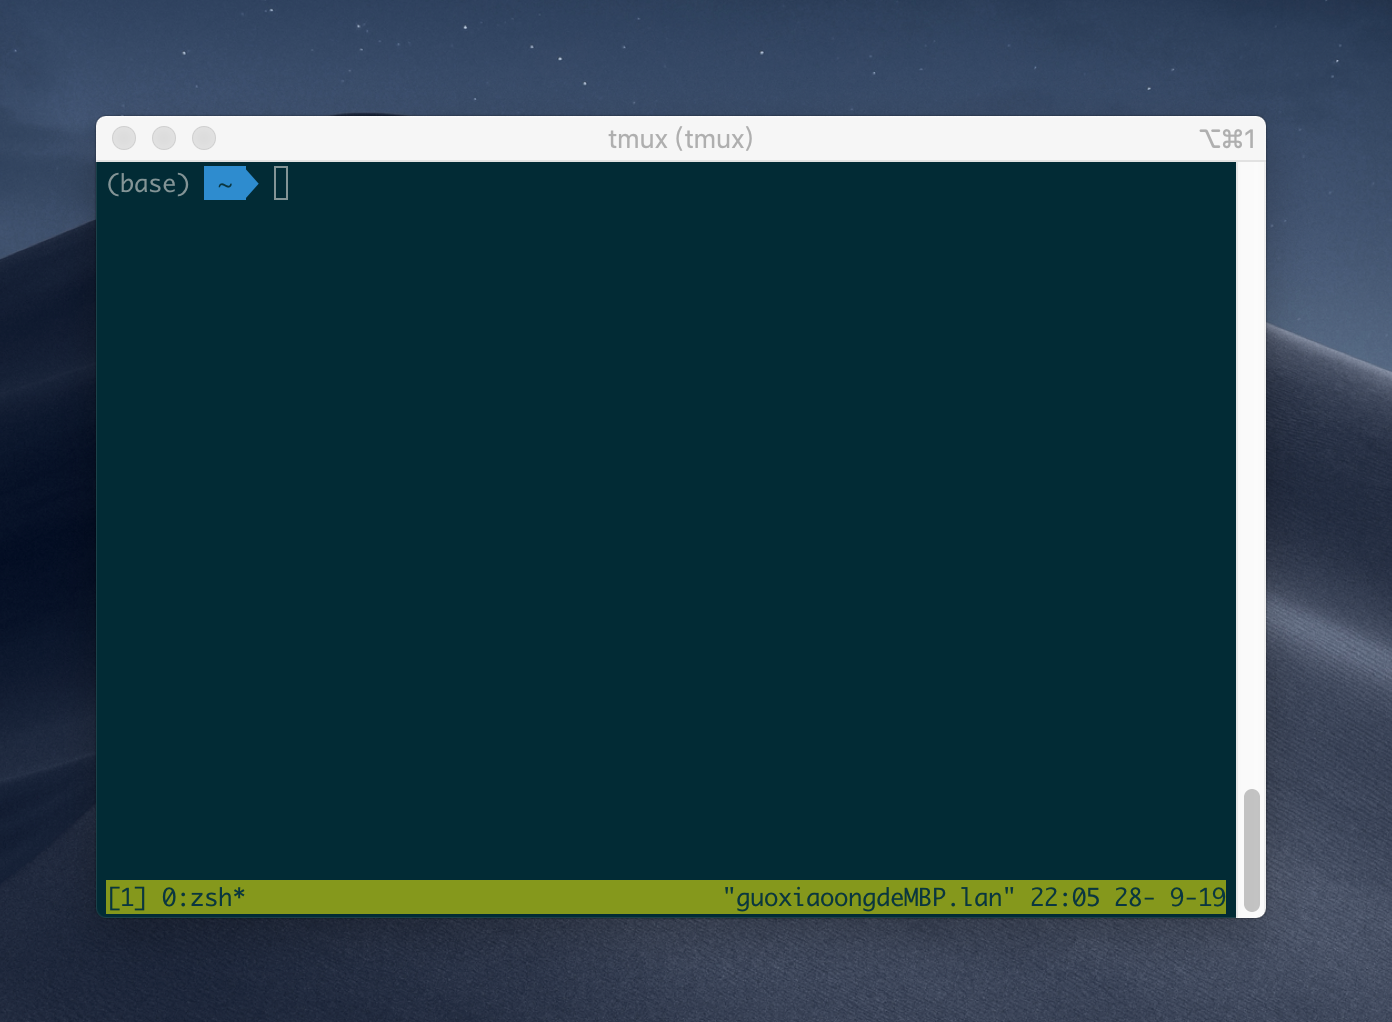The height and width of the screenshot is (1022, 1392).
Task: Zoom the tmux terminal window
Action: [x=204, y=138]
